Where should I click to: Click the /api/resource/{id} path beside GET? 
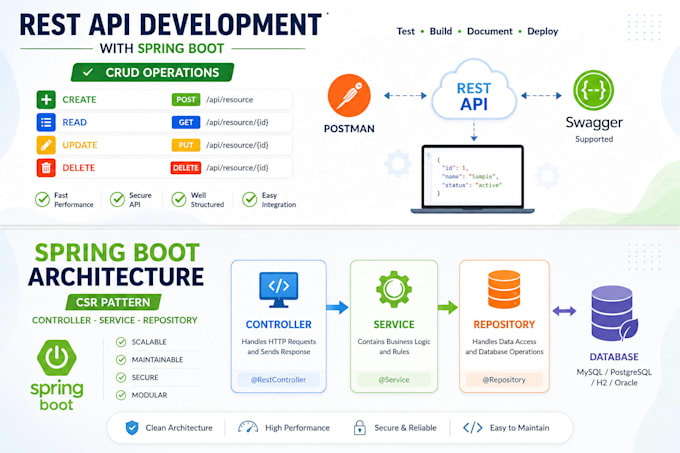[x=237, y=122]
